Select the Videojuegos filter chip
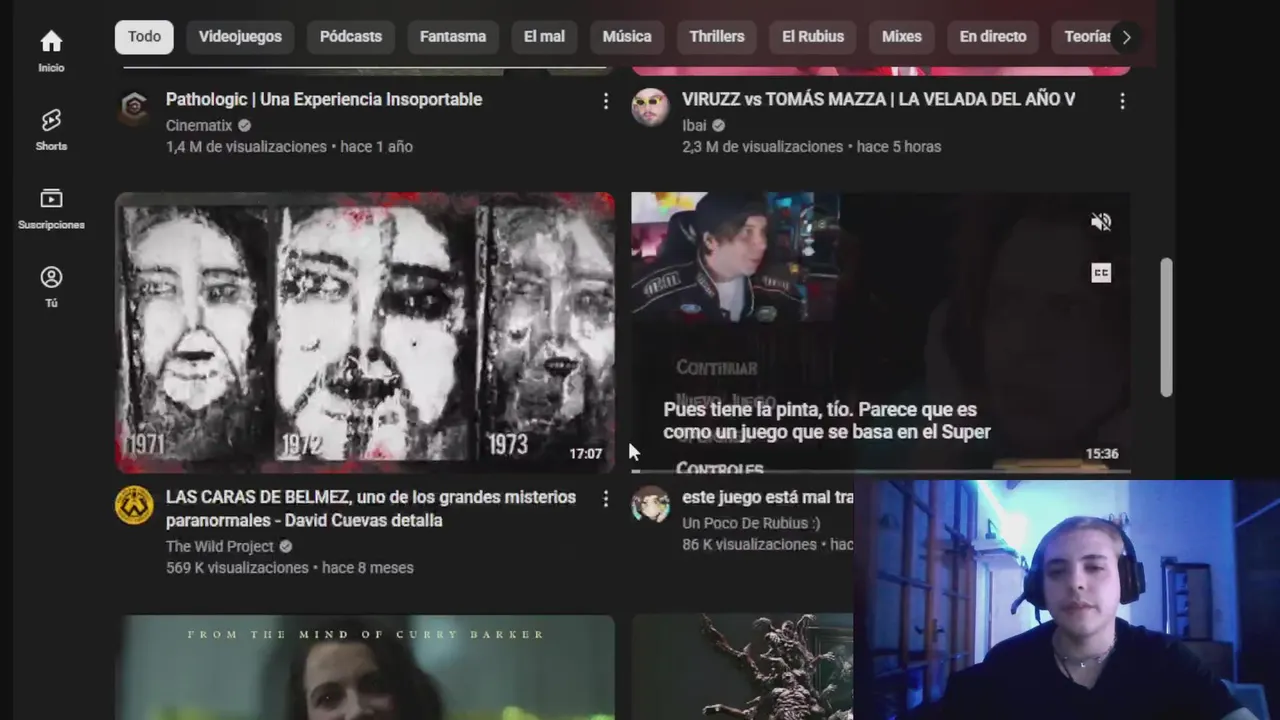This screenshot has height=720, width=1280. (x=240, y=37)
